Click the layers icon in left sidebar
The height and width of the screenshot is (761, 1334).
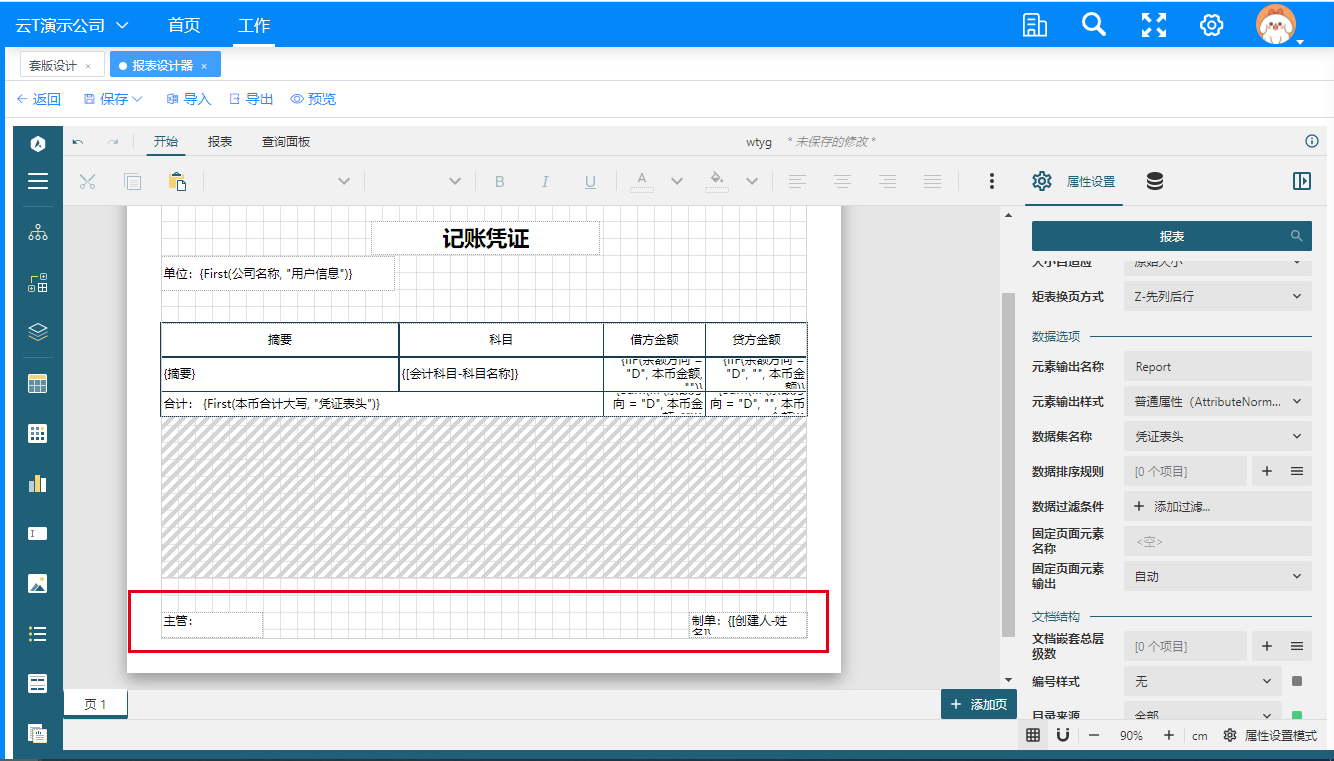pyautogui.click(x=37, y=332)
